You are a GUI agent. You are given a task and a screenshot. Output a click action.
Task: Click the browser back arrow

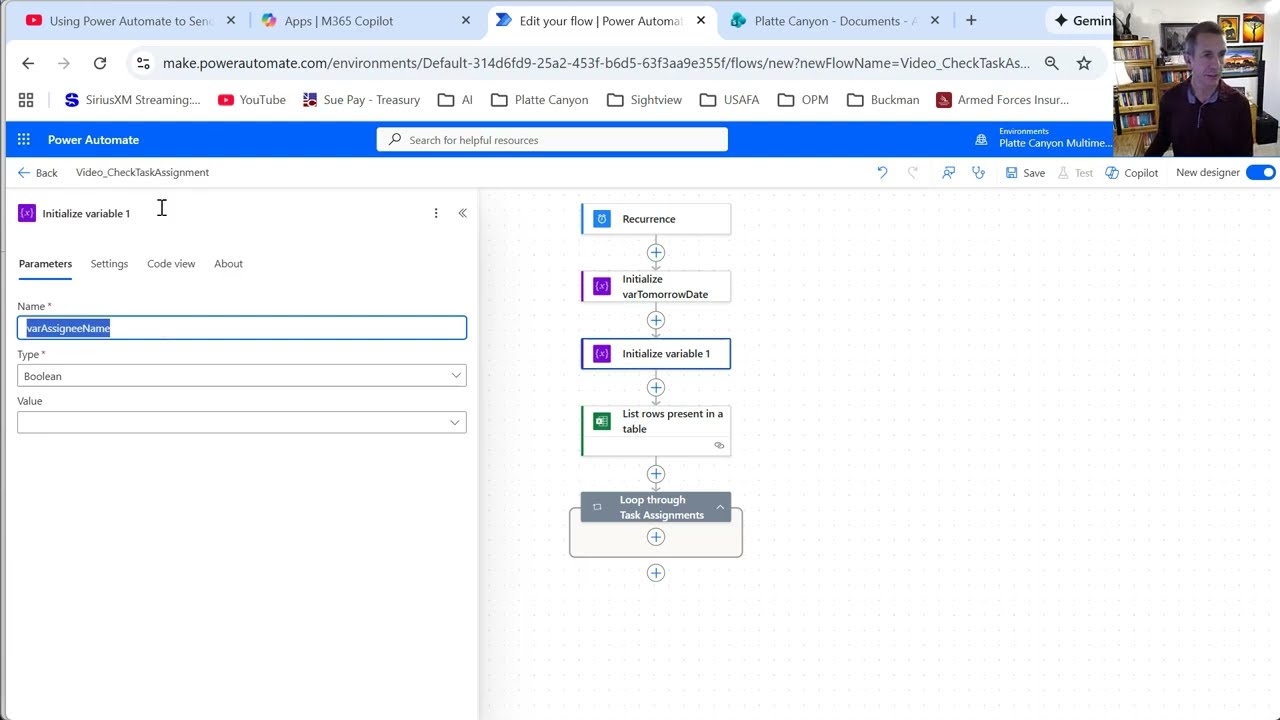(28, 63)
